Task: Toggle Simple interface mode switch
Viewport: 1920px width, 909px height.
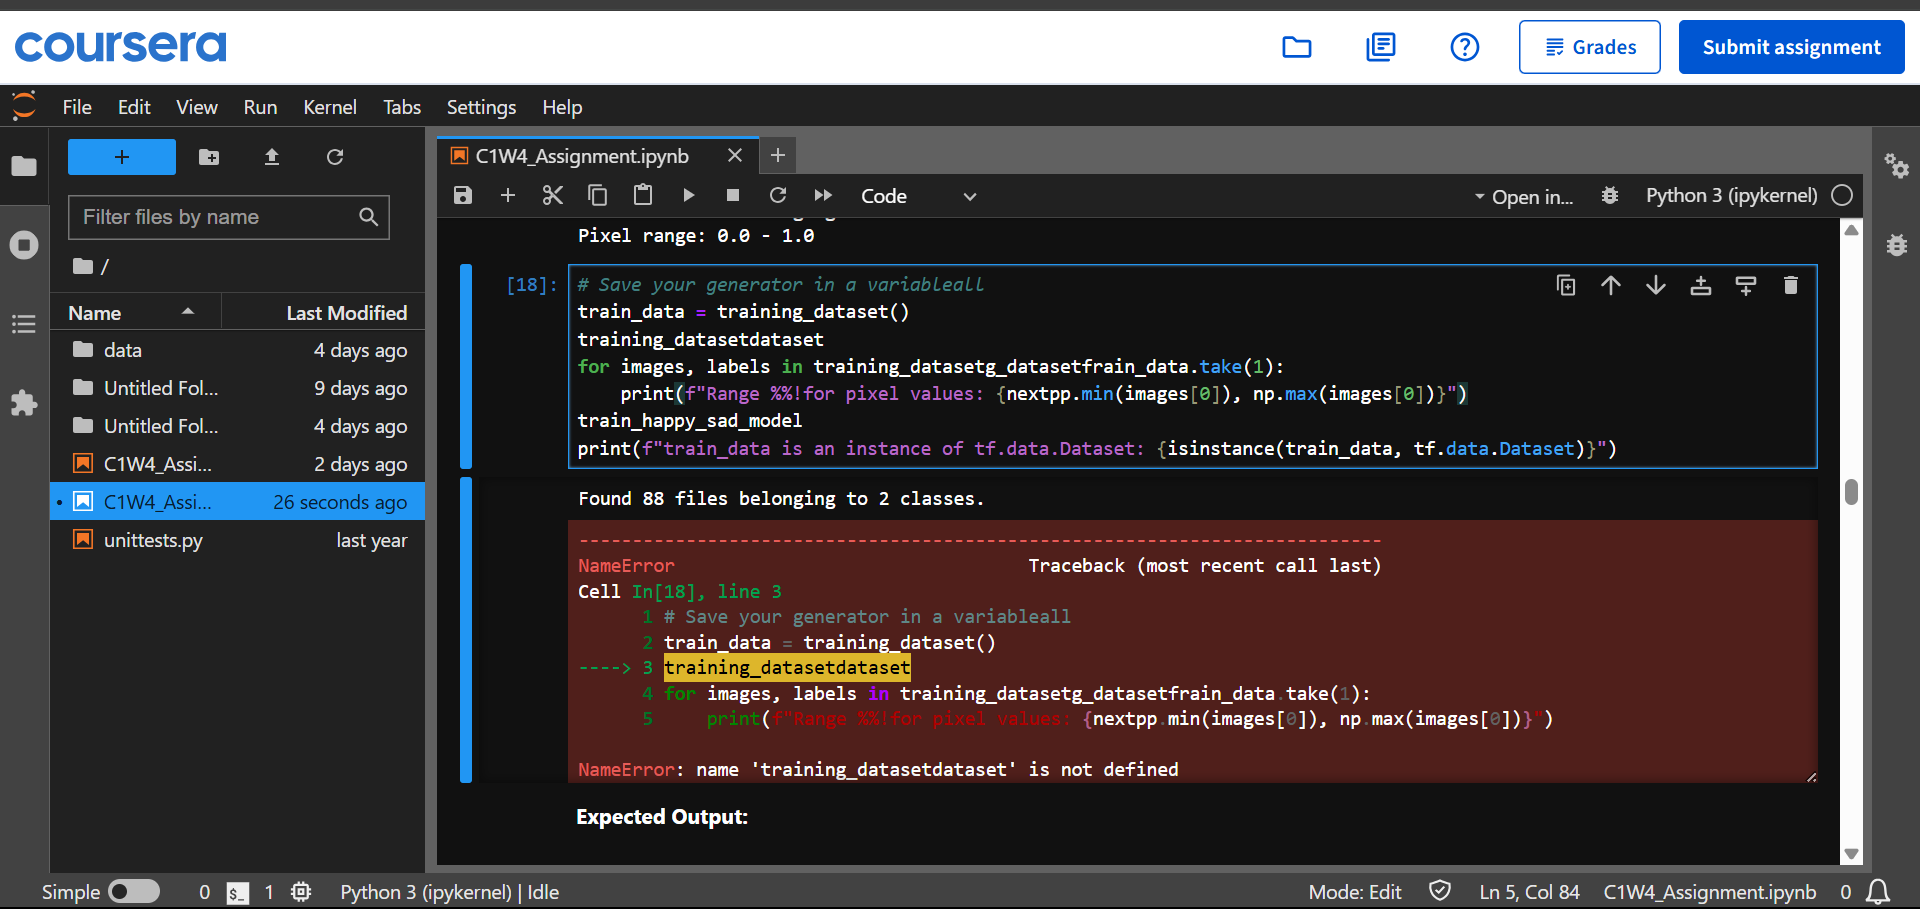Action: [134, 891]
